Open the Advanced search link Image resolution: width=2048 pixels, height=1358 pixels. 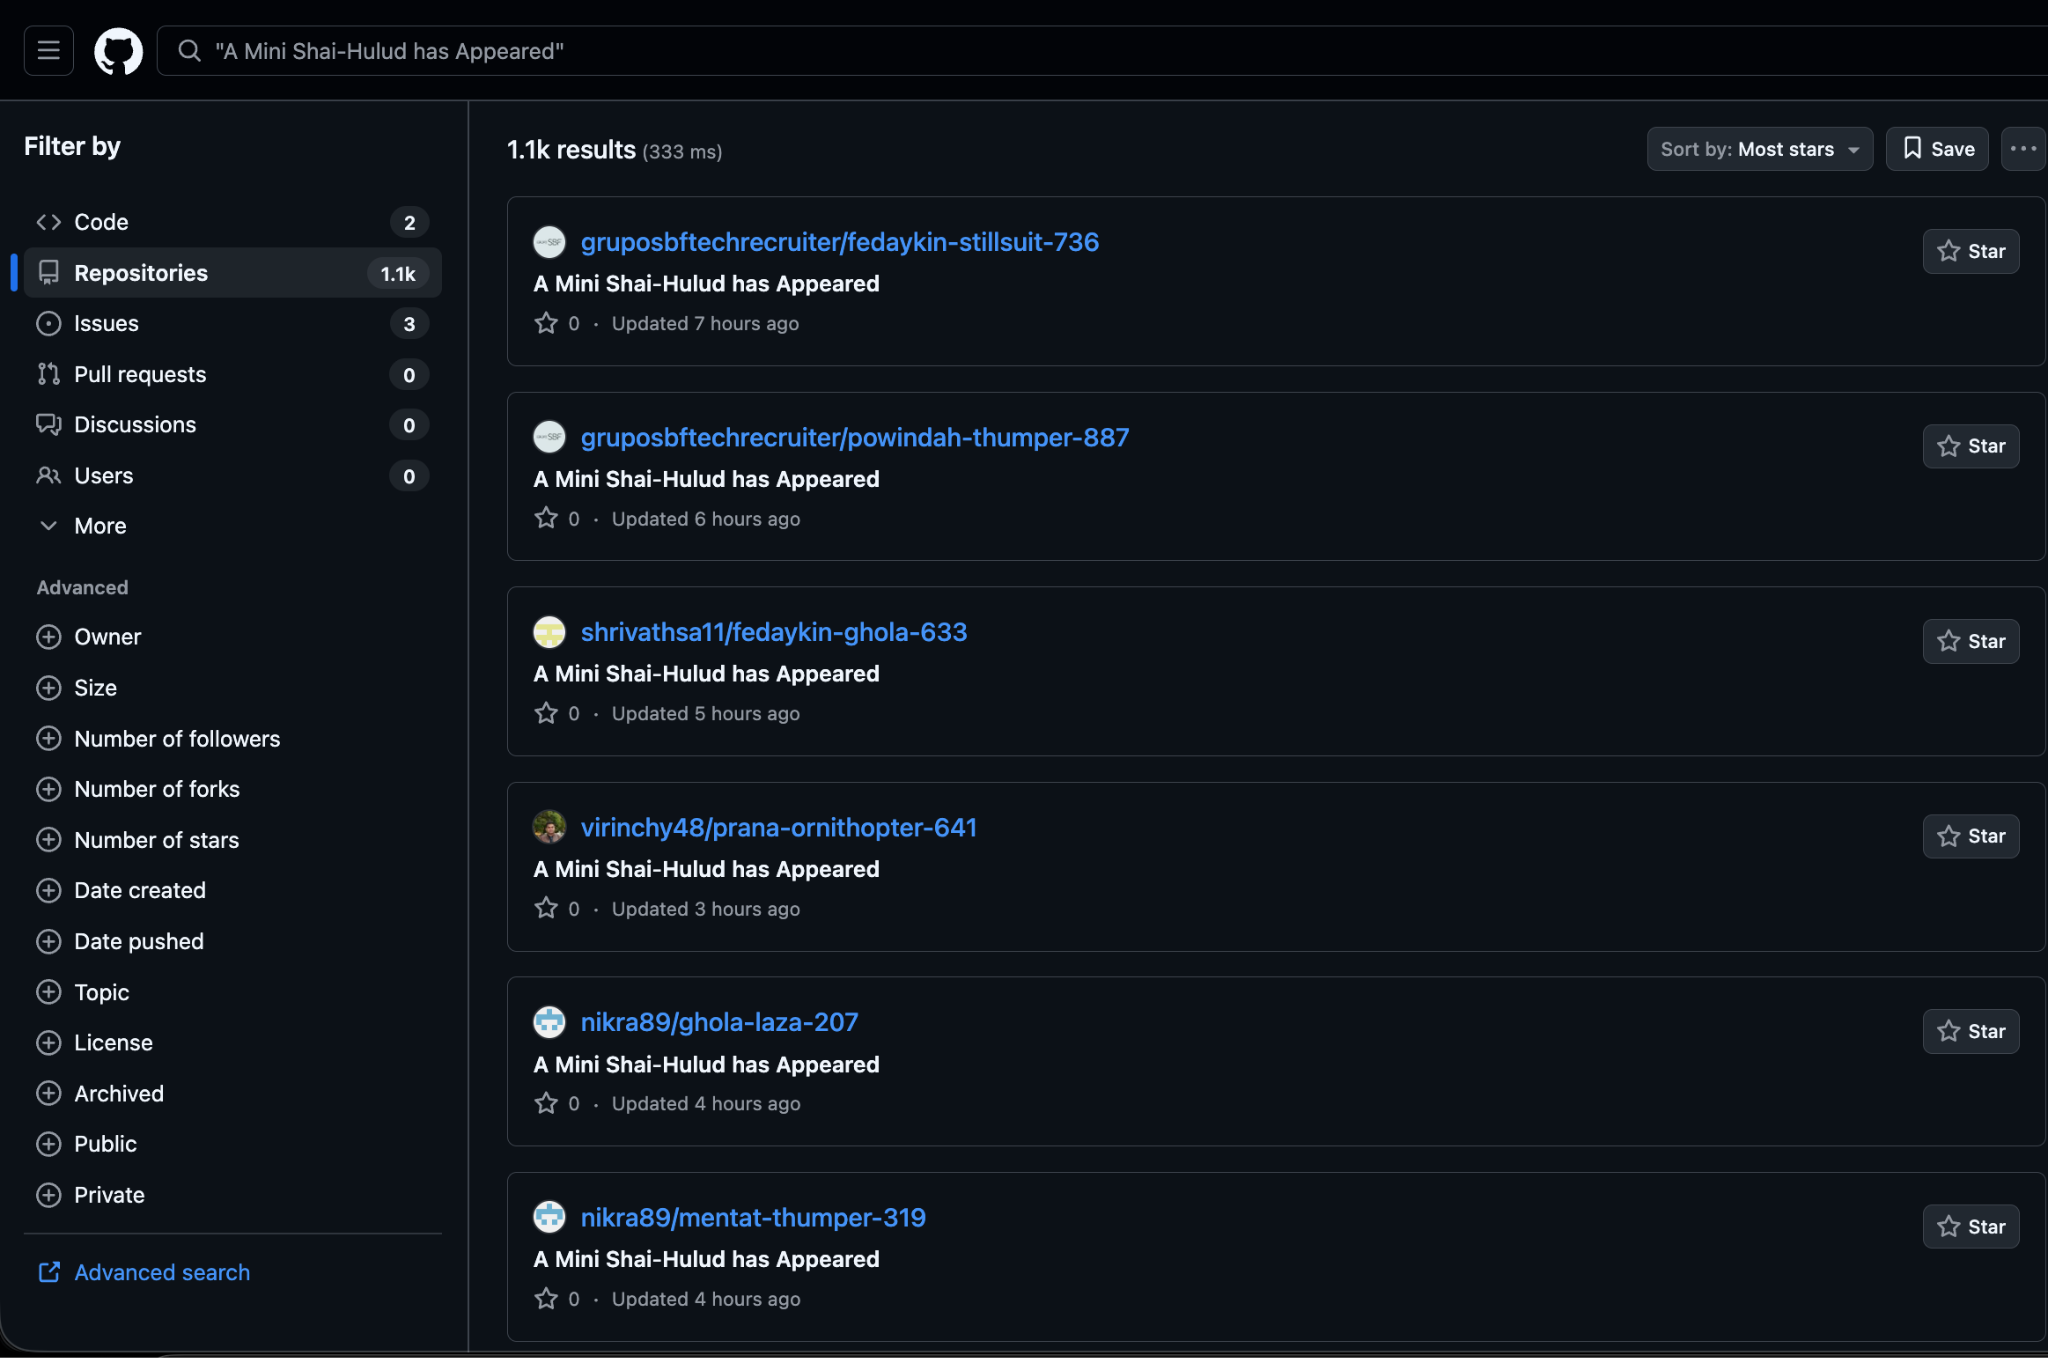coord(161,1272)
